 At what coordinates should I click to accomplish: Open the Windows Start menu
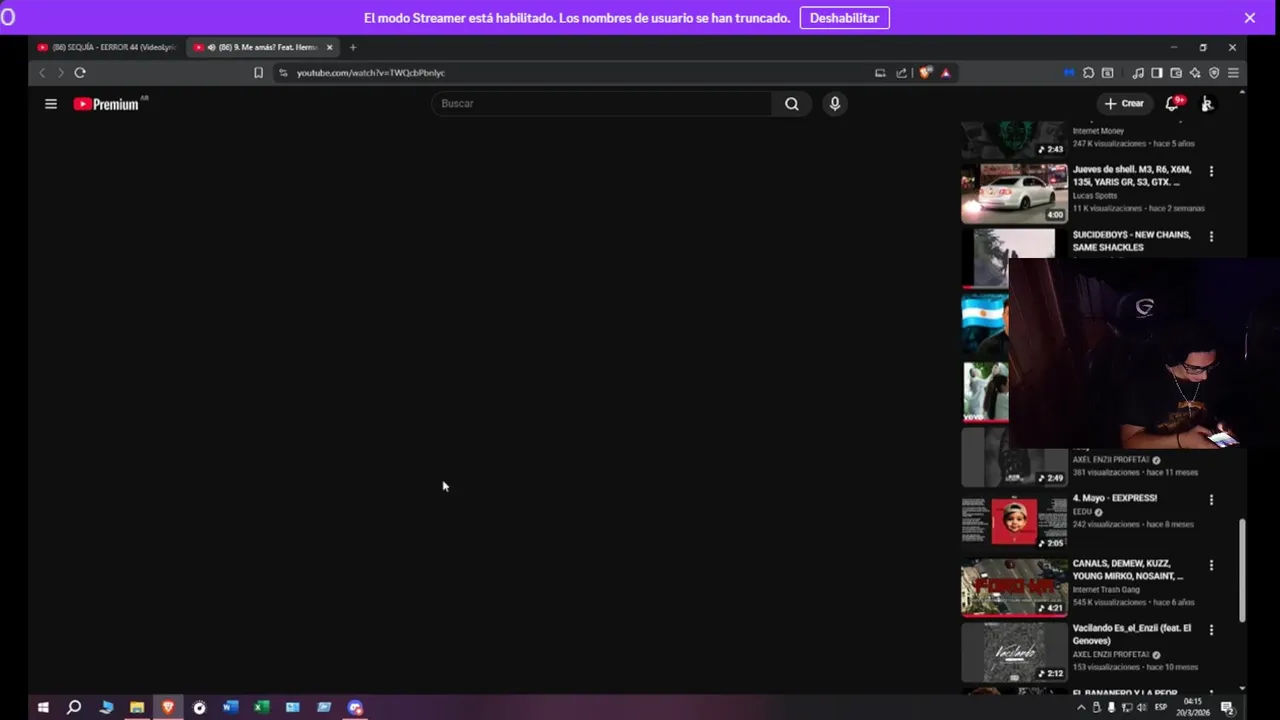[43, 708]
